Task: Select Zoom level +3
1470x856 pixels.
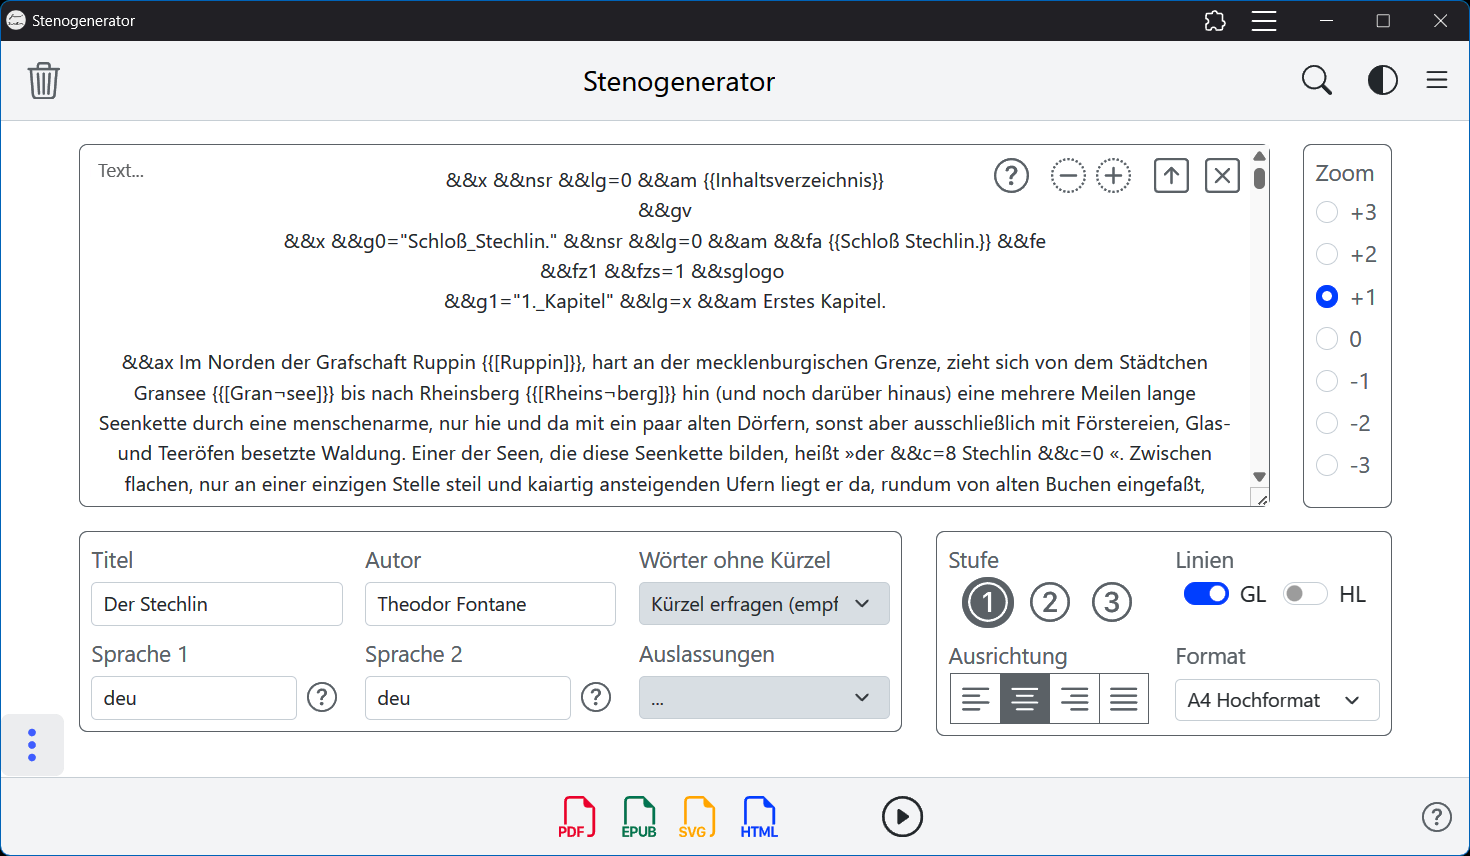Action: (x=1327, y=212)
